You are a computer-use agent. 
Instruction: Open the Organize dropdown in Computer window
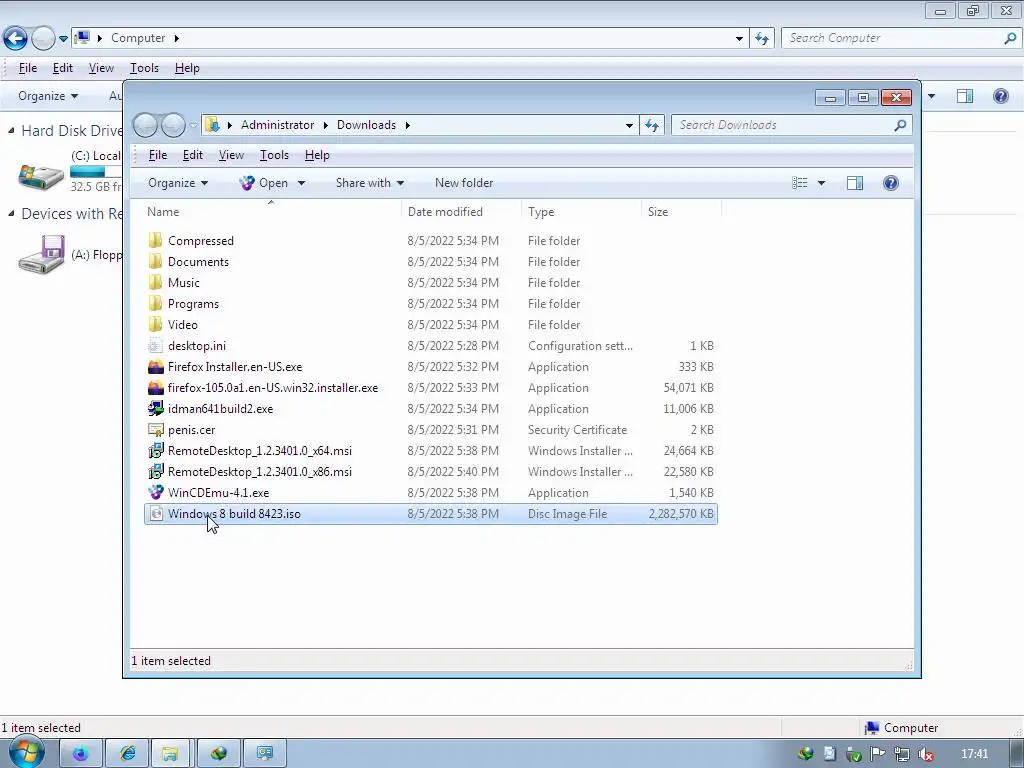48,96
